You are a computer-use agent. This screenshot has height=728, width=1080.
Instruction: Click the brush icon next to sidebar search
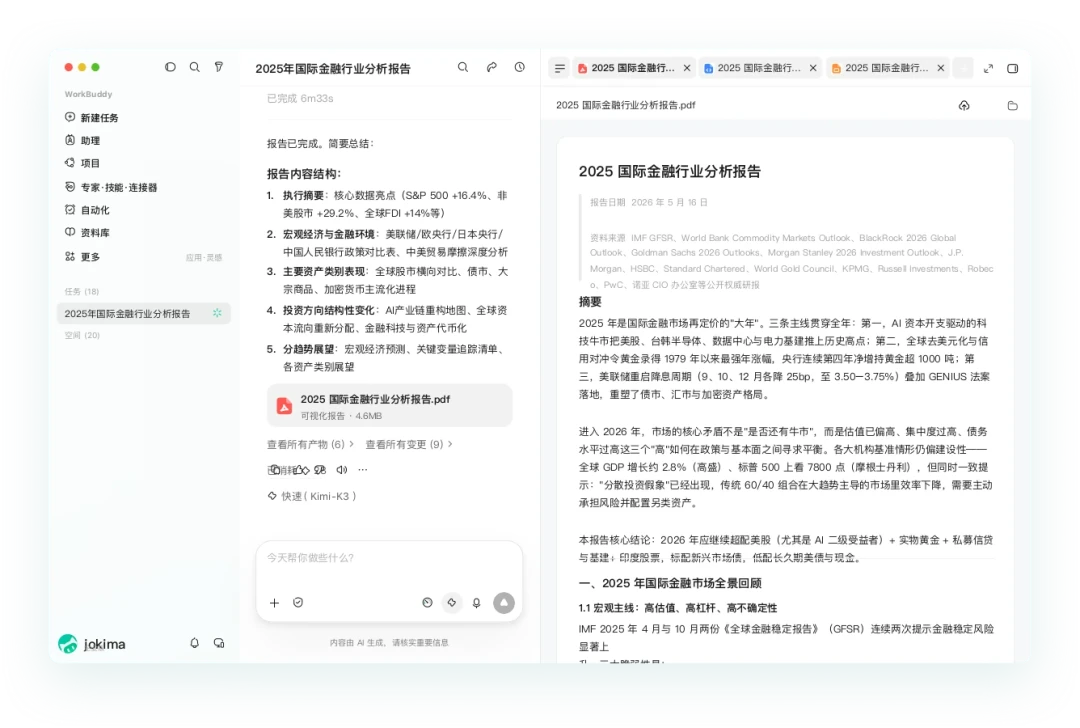click(x=218, y=67)
